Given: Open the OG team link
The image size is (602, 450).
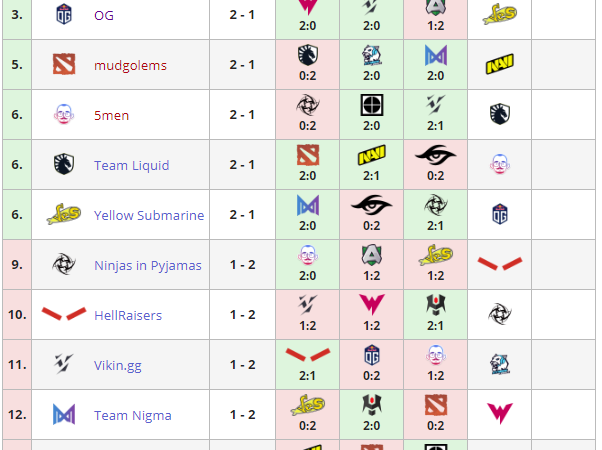Looking at the screenshot, I should [x=104, y=15].
